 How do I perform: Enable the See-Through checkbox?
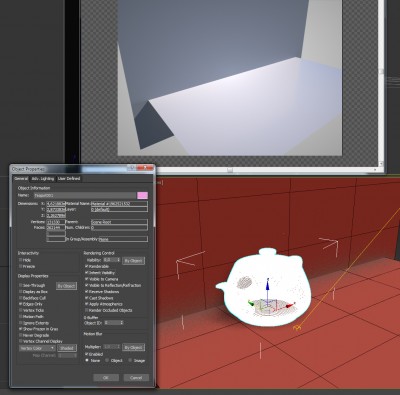tap(21, 285)
